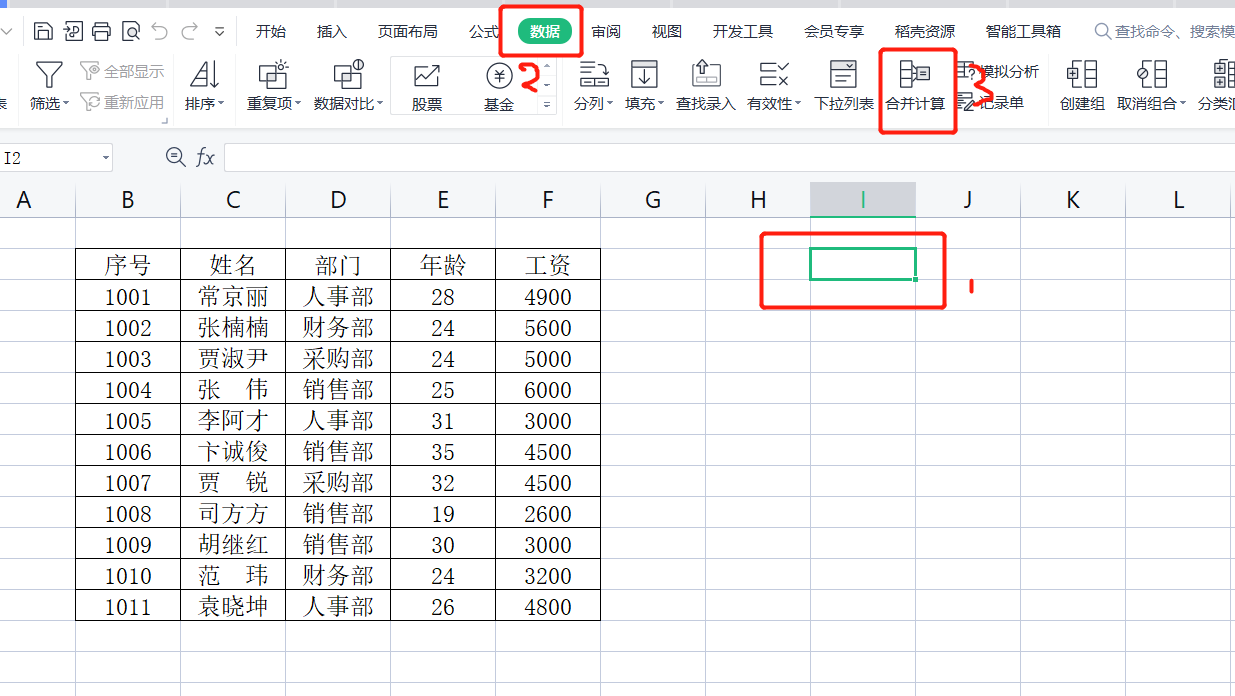Open the 视图 tab
This screenshot has height=696, width=1235.
667,32
